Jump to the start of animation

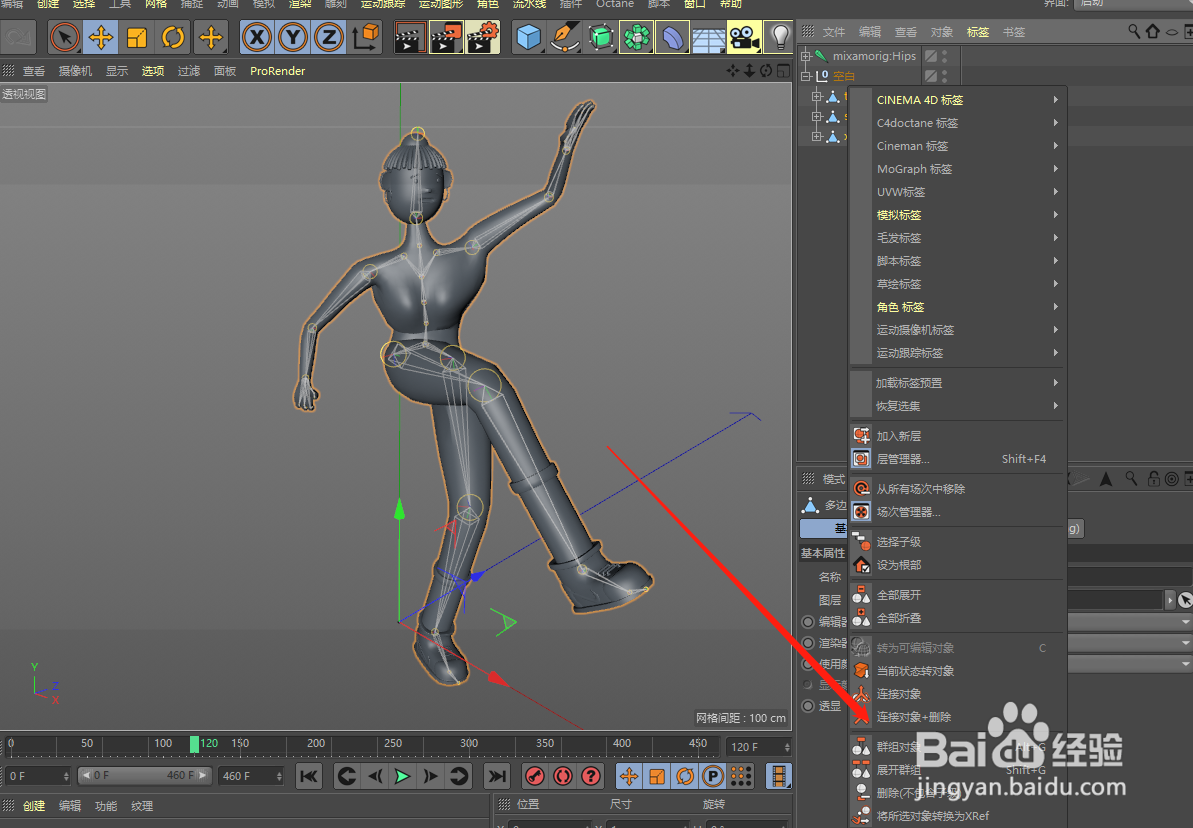[309, 776]
